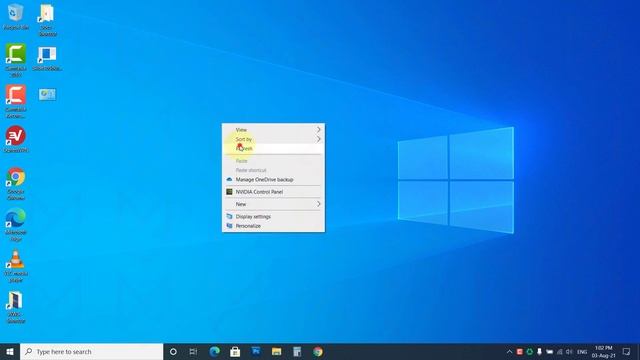640x360 pixels.
Task: Open NVIDIA Control Panel from context menu
Action: click(x=273, y=192)
